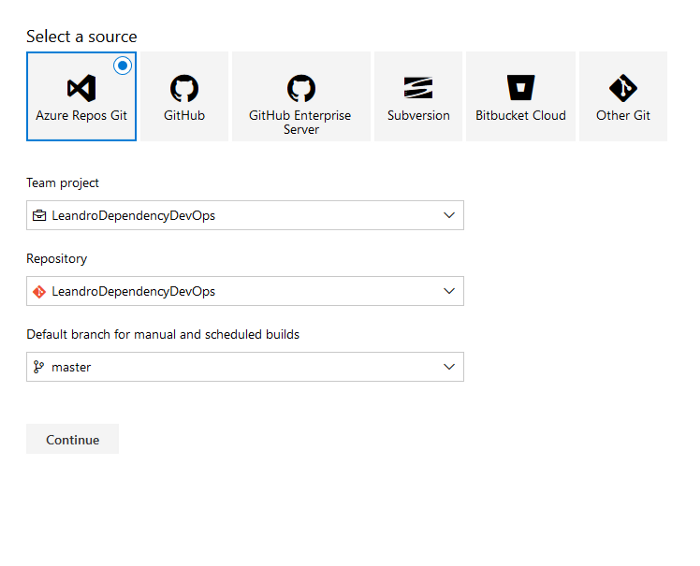Choose the GitHub octocat icon

[x=184, y=88]
